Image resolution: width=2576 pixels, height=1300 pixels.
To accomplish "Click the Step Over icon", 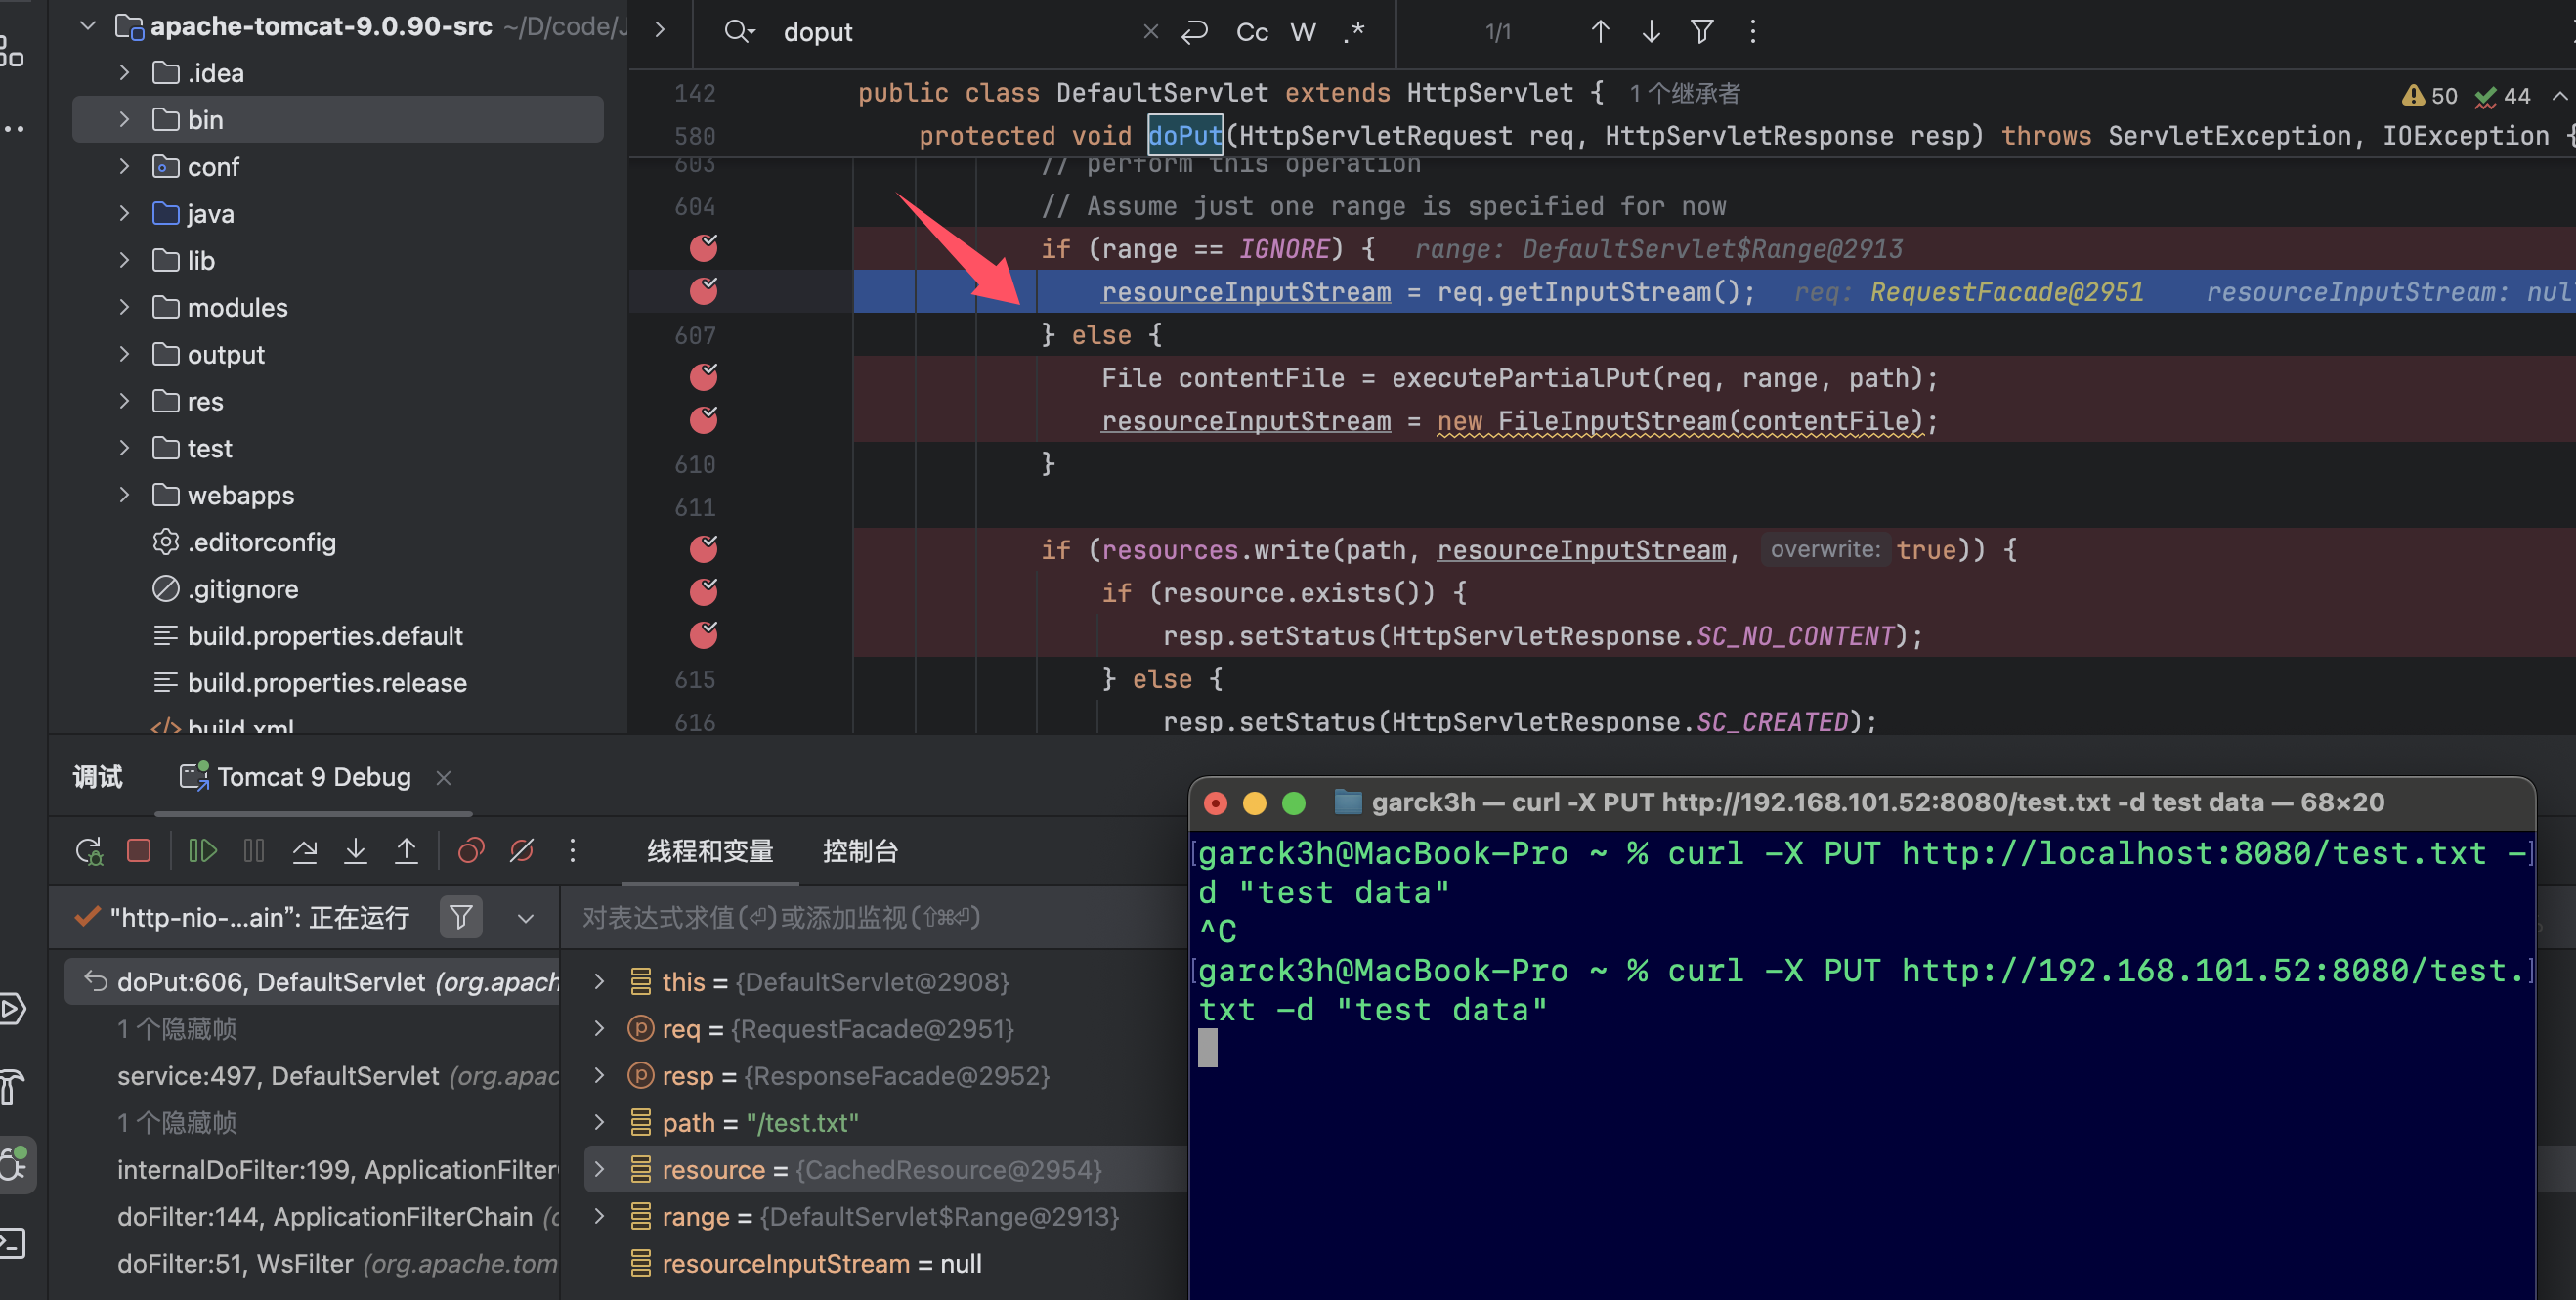I will click(x=305, y=851).
